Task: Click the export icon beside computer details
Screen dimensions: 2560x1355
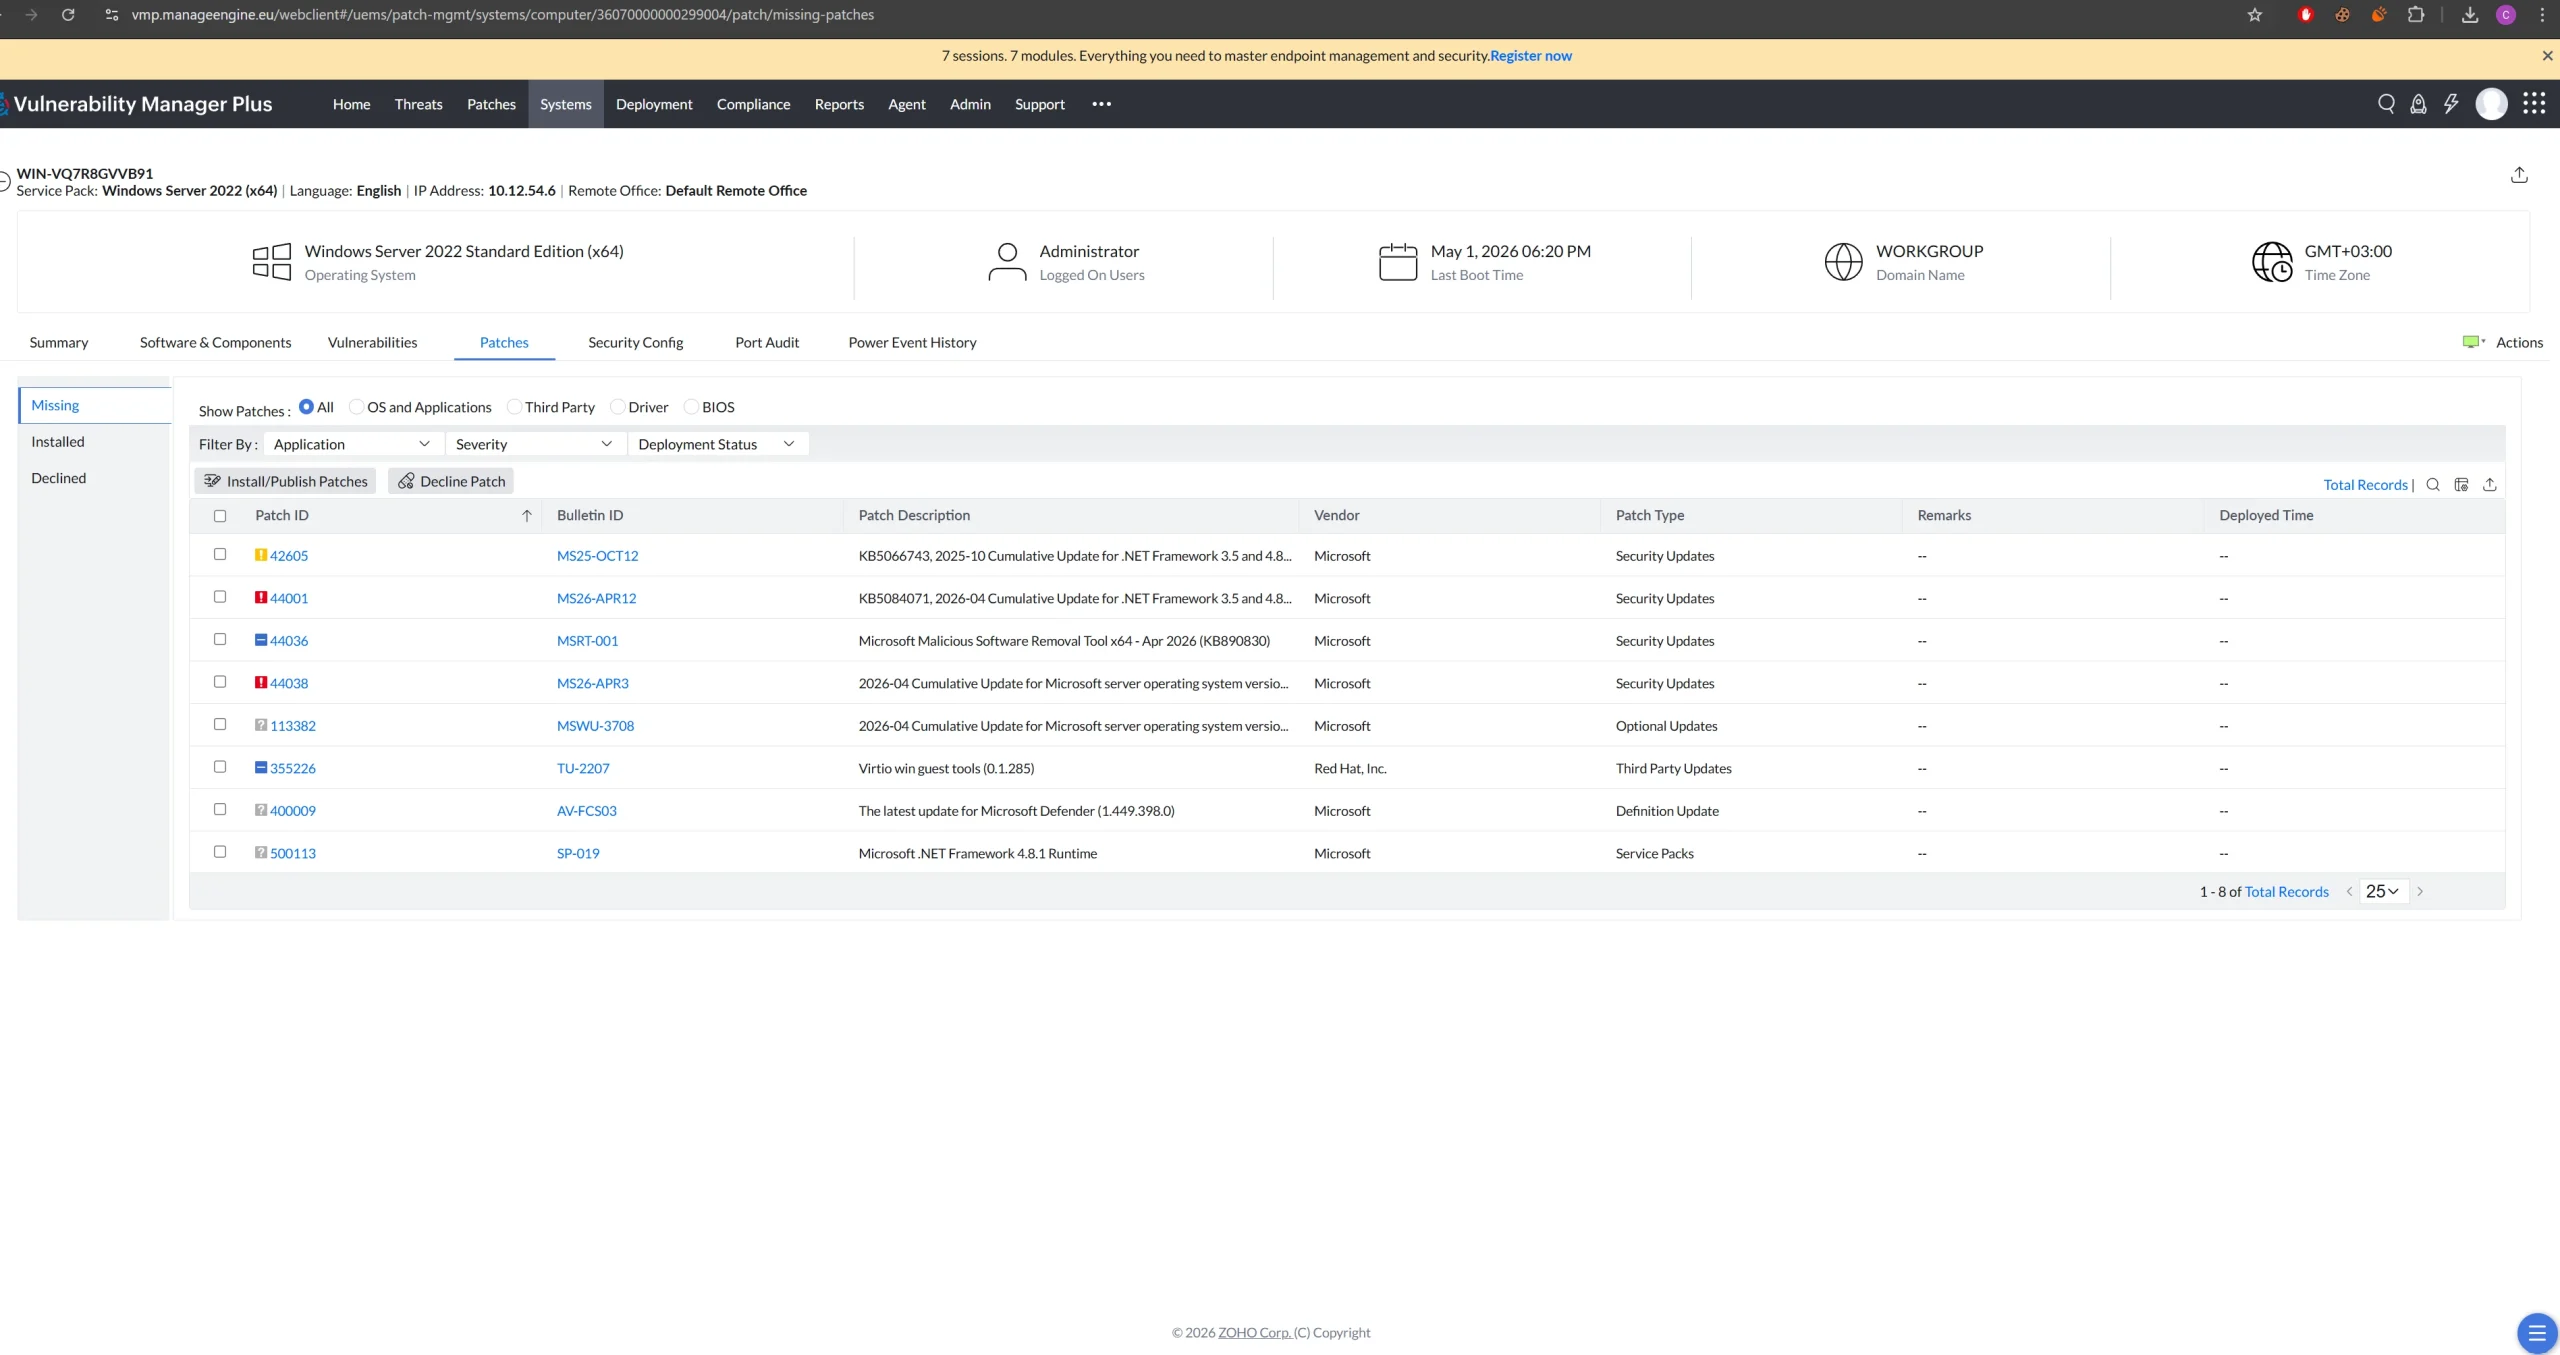Action: click(x=2519, y=175)
